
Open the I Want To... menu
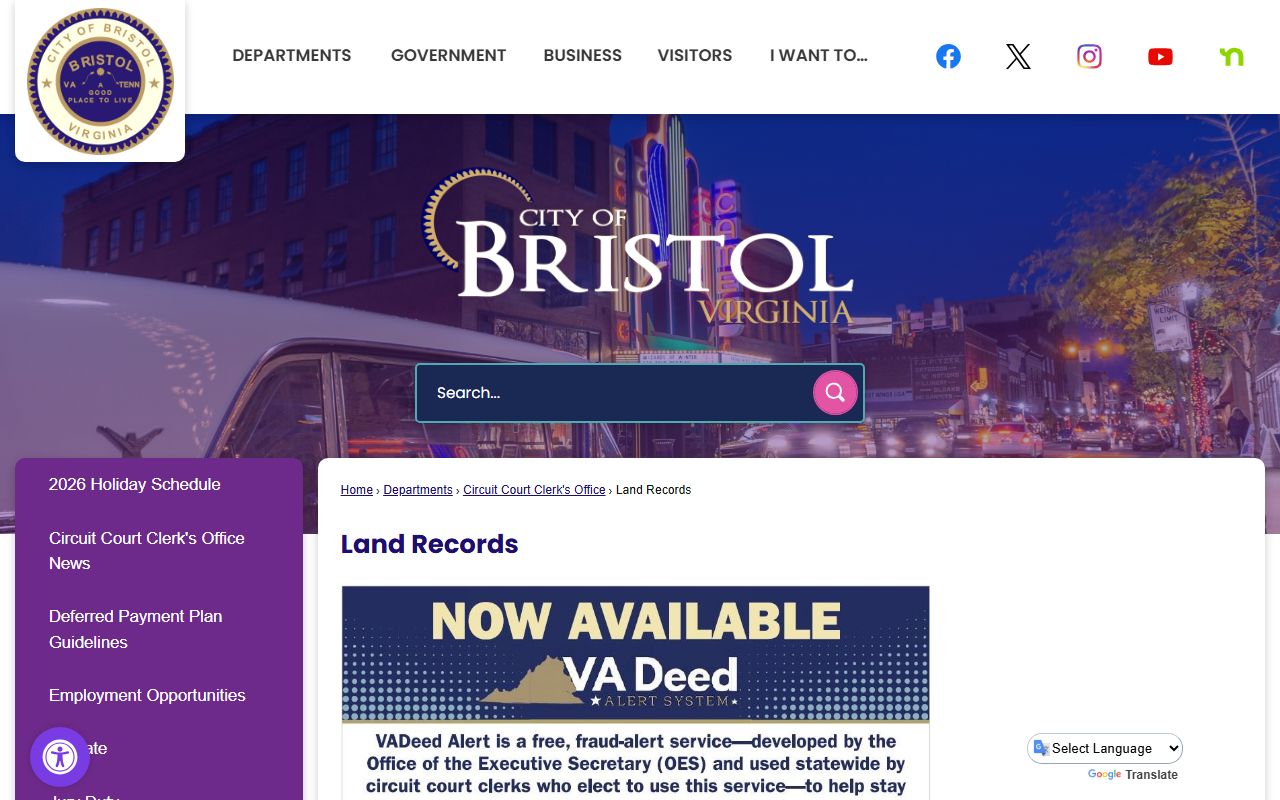pyautogui.click(x=819, y=56)
